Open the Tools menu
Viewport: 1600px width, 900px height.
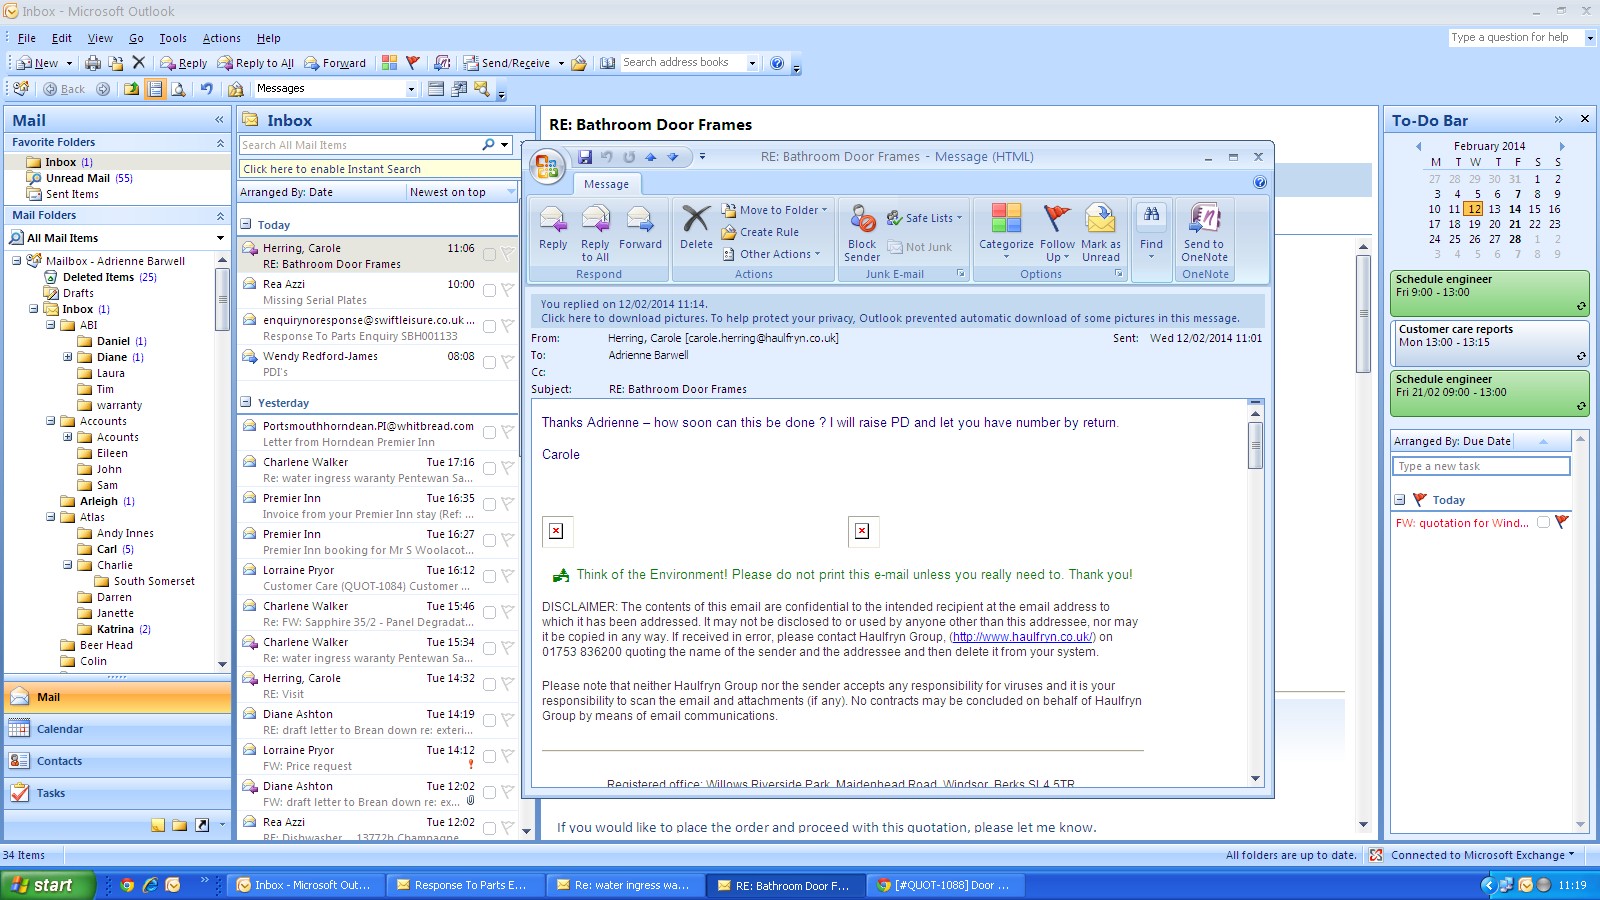point(172,38)
